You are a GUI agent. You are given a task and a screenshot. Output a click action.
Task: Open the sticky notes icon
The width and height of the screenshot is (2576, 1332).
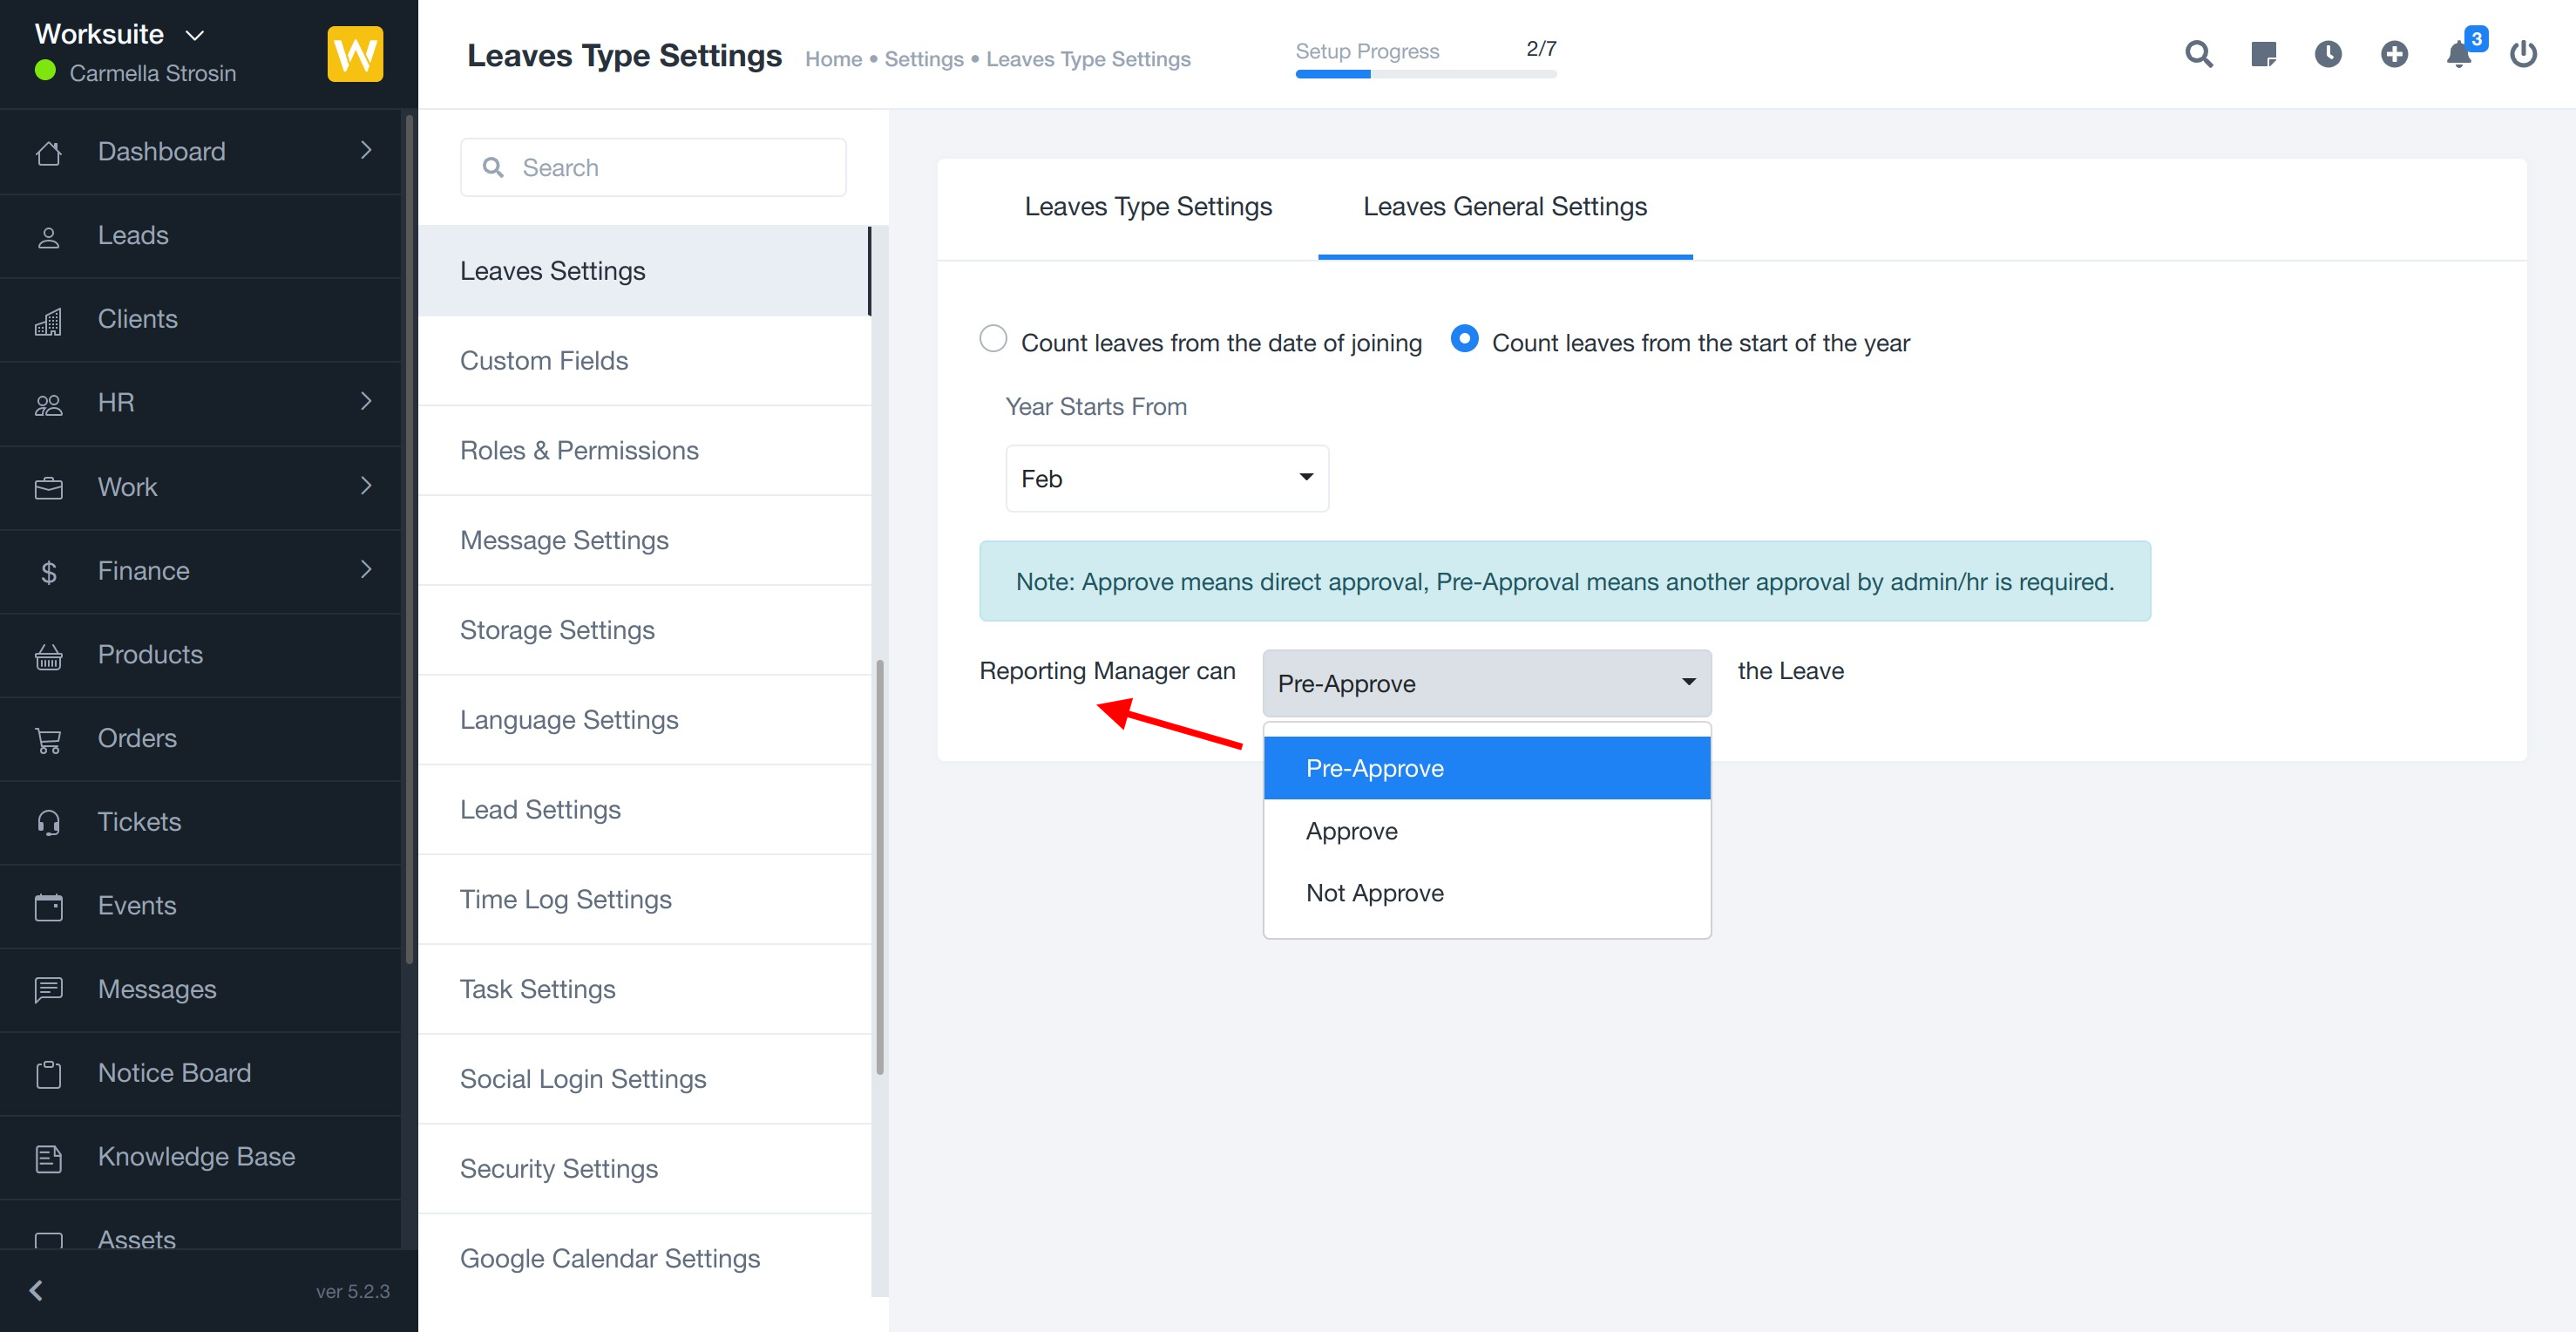(x=2263, y=54)
